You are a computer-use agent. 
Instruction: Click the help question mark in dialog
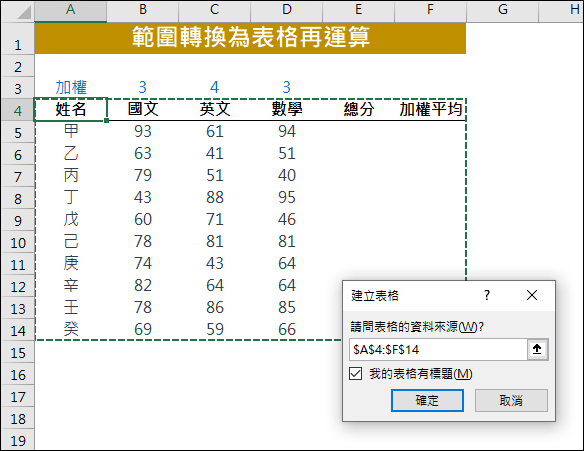click(x=487, y=295)
